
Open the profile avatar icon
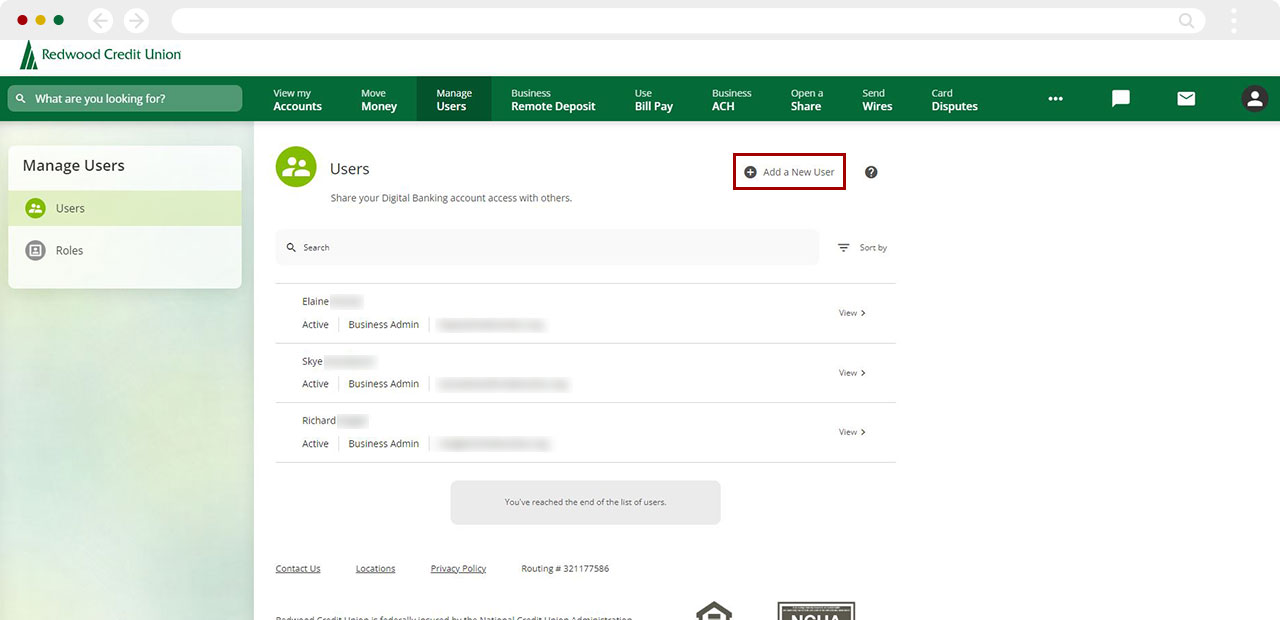coord(1254,99)
